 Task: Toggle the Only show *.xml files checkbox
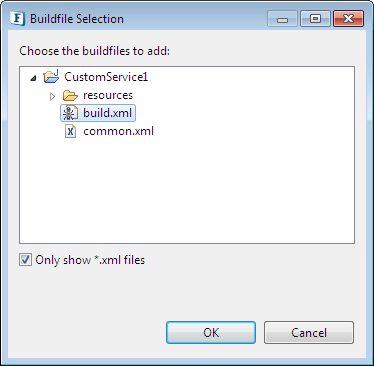click(25, 260)
